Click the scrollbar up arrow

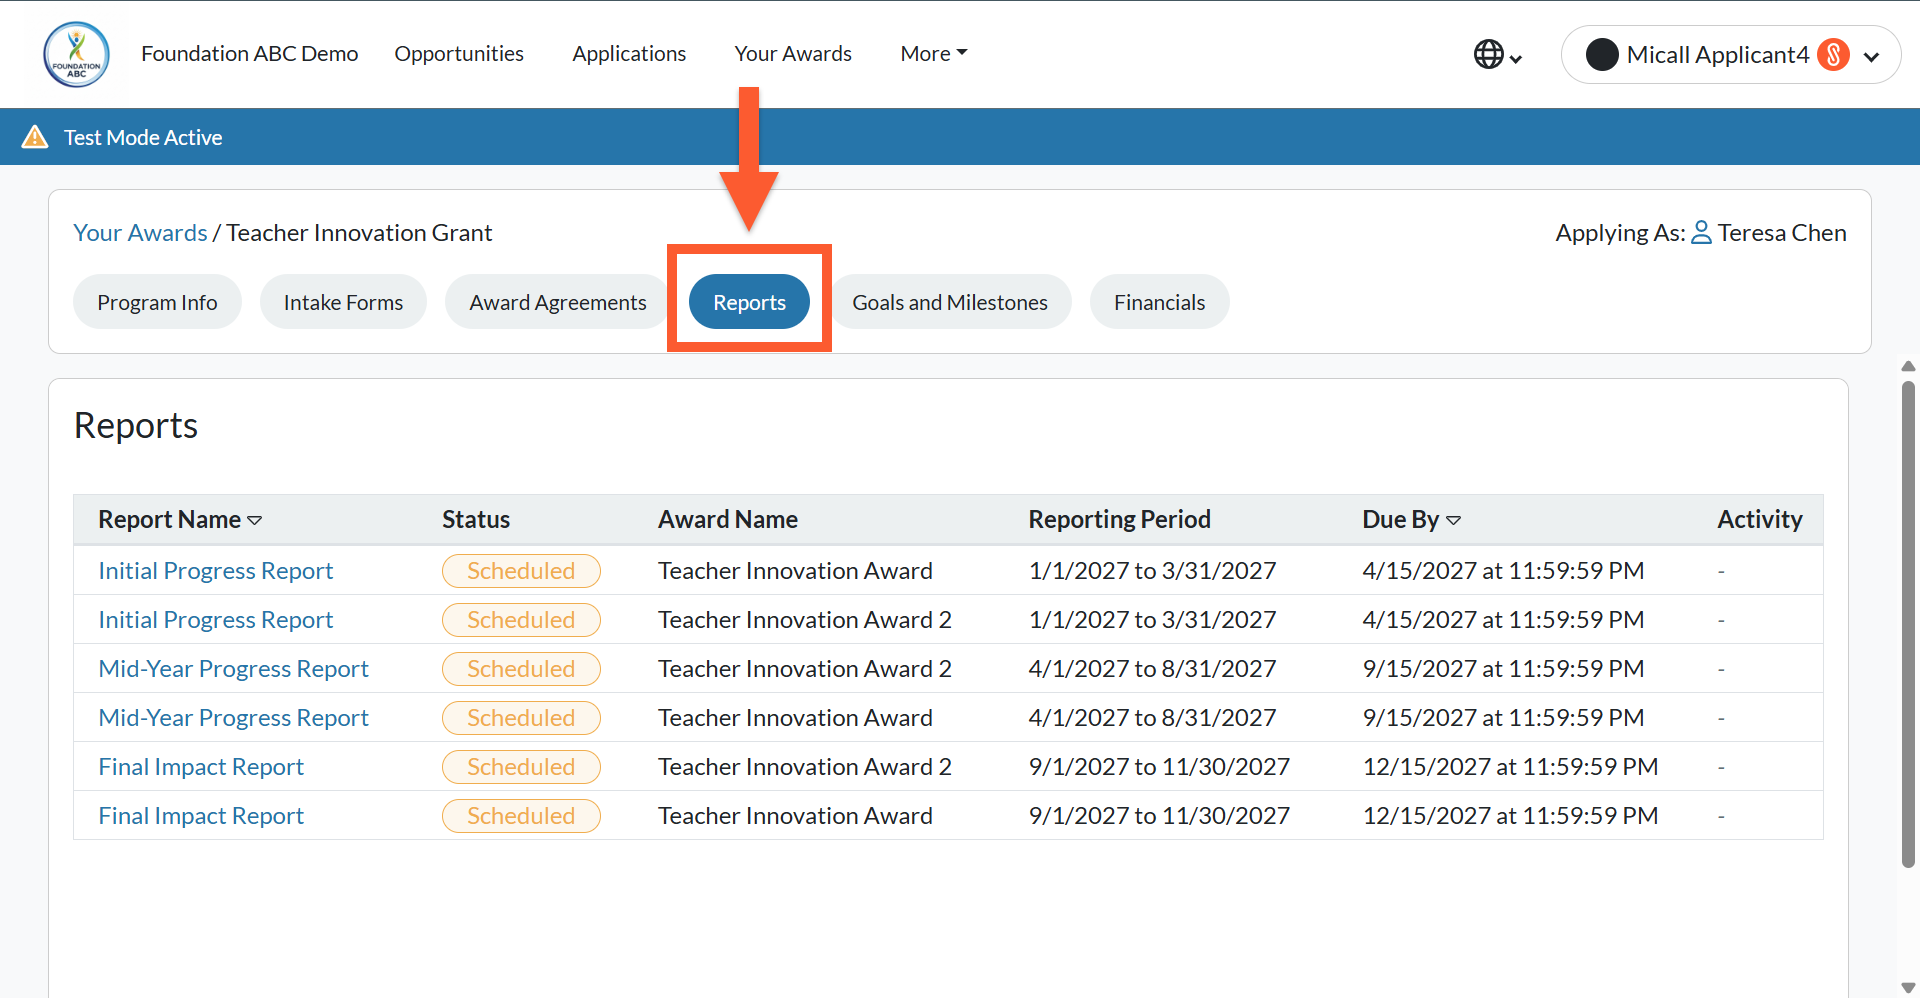point(1908,367)
